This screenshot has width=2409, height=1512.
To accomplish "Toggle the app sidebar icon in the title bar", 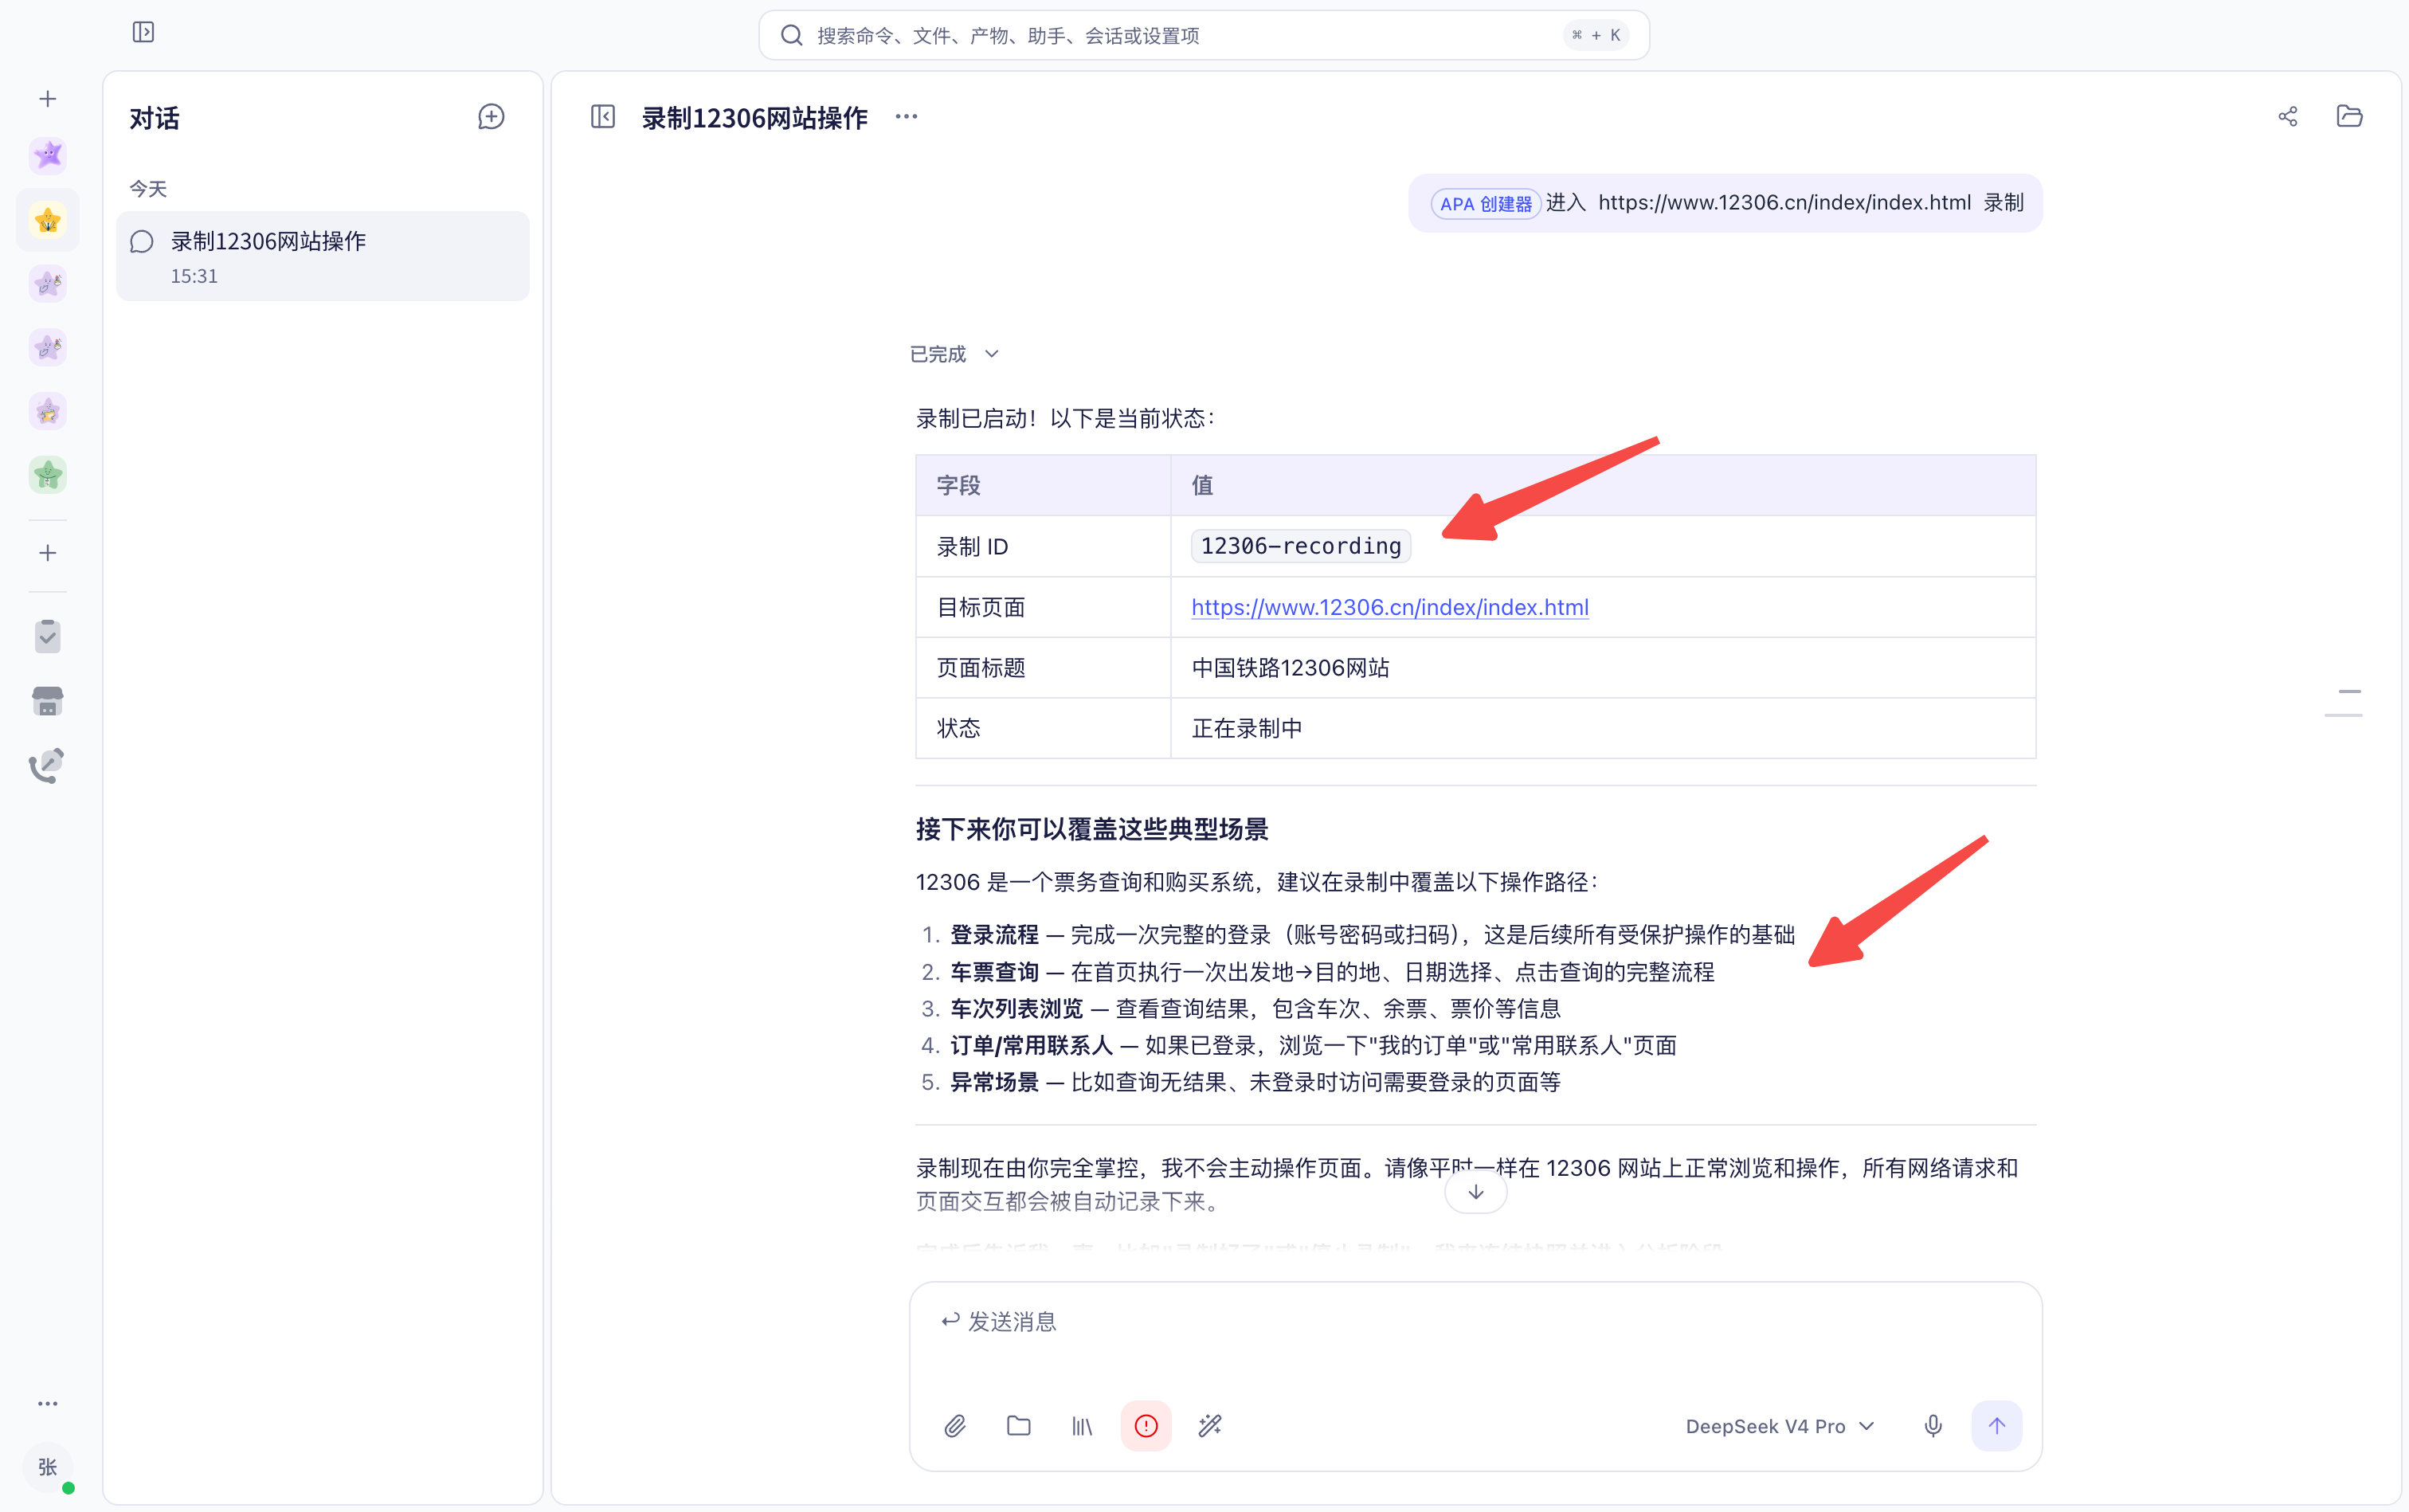I will [x=143, y=32].
